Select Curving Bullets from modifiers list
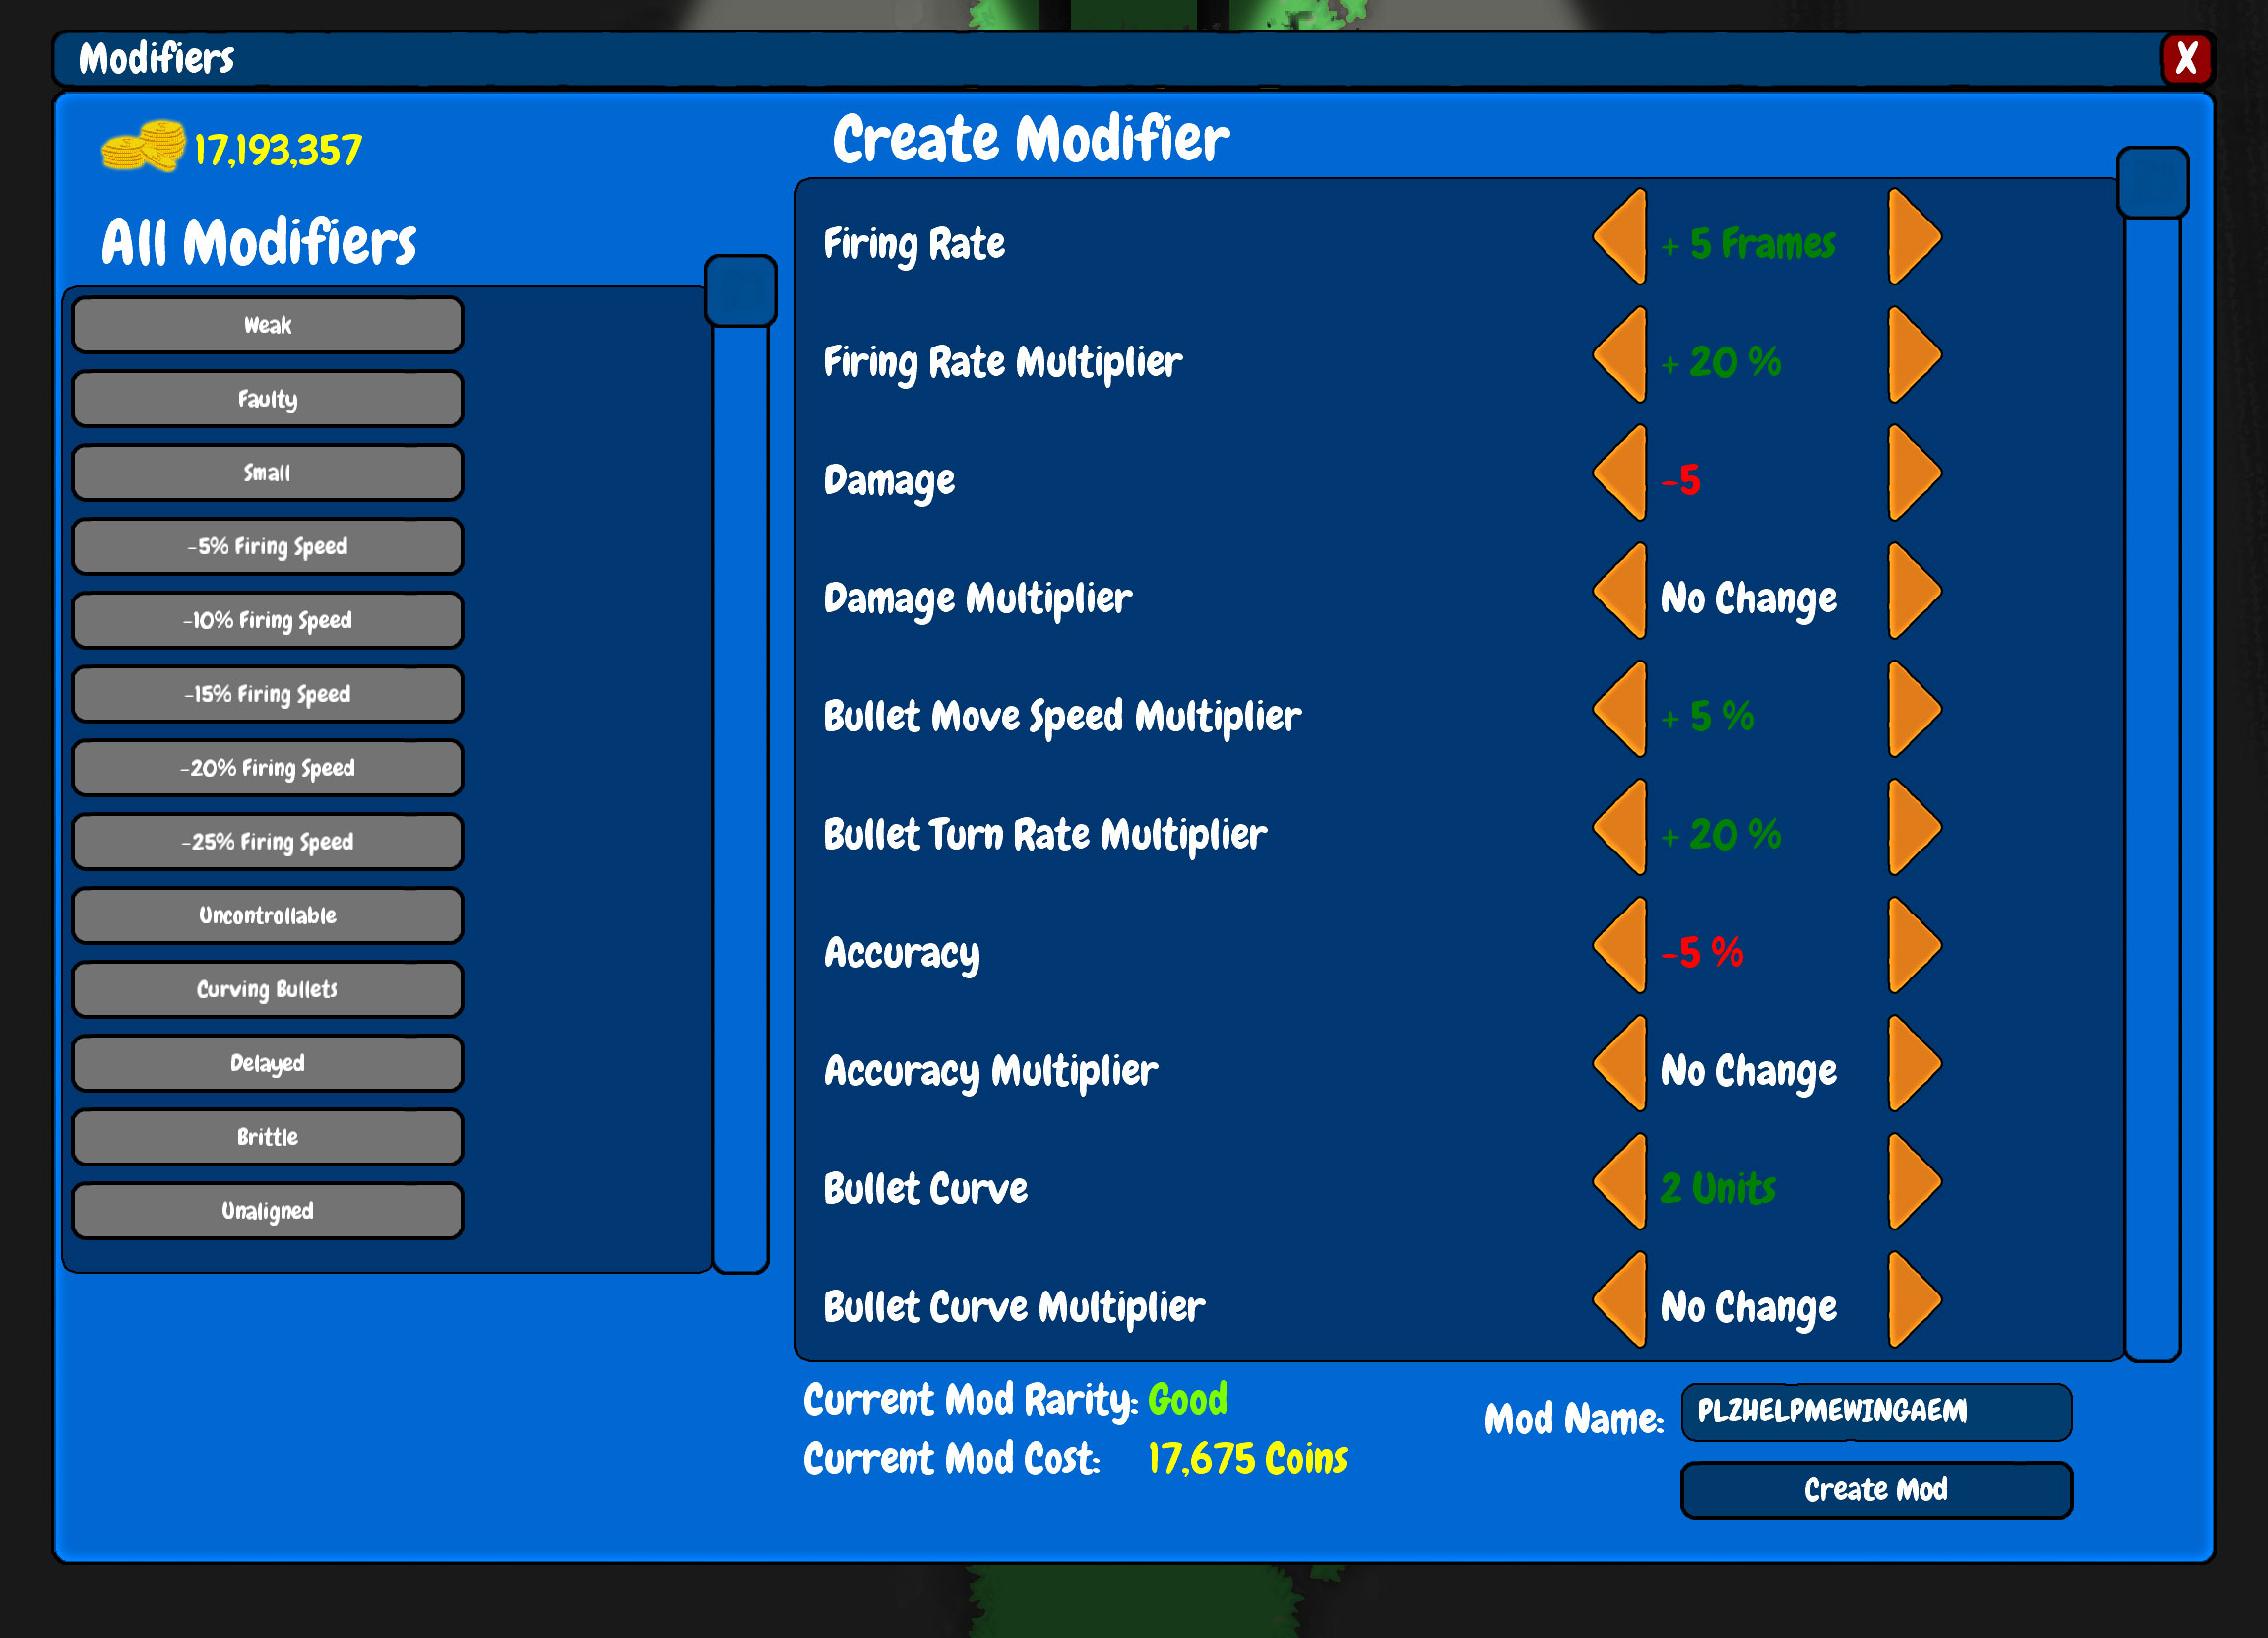The height and width of the screenshot is (1638, 2268). 268,988
